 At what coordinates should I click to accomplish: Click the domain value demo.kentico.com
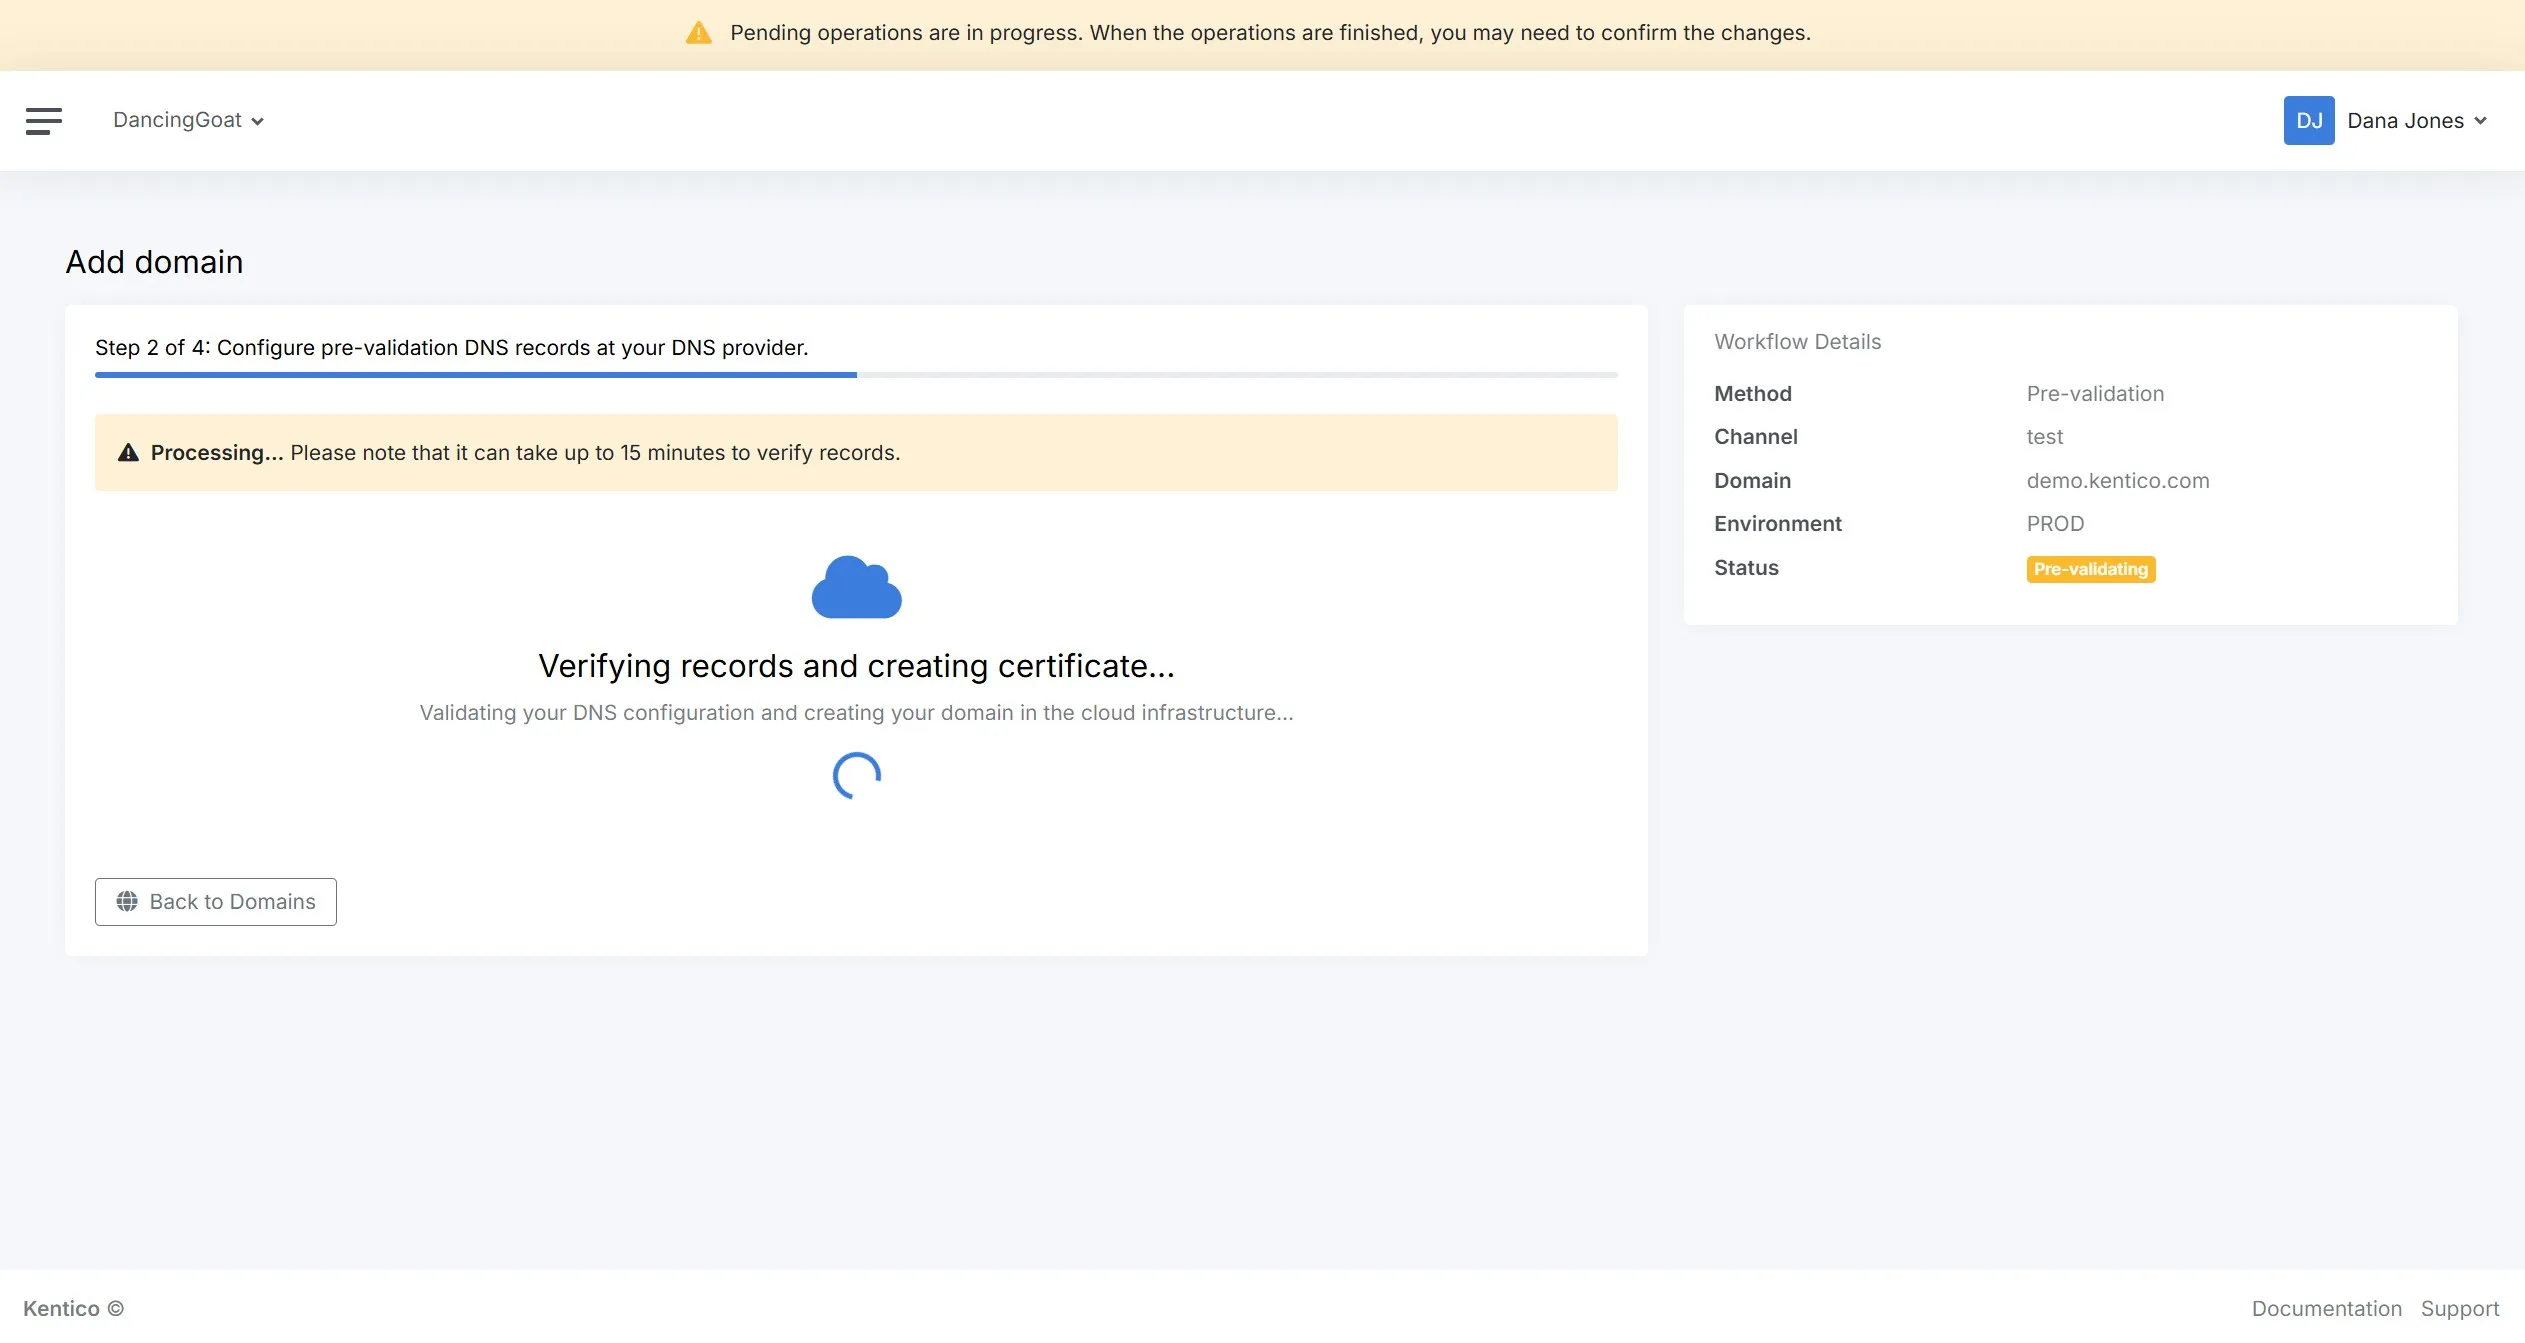click(2117, 480)
